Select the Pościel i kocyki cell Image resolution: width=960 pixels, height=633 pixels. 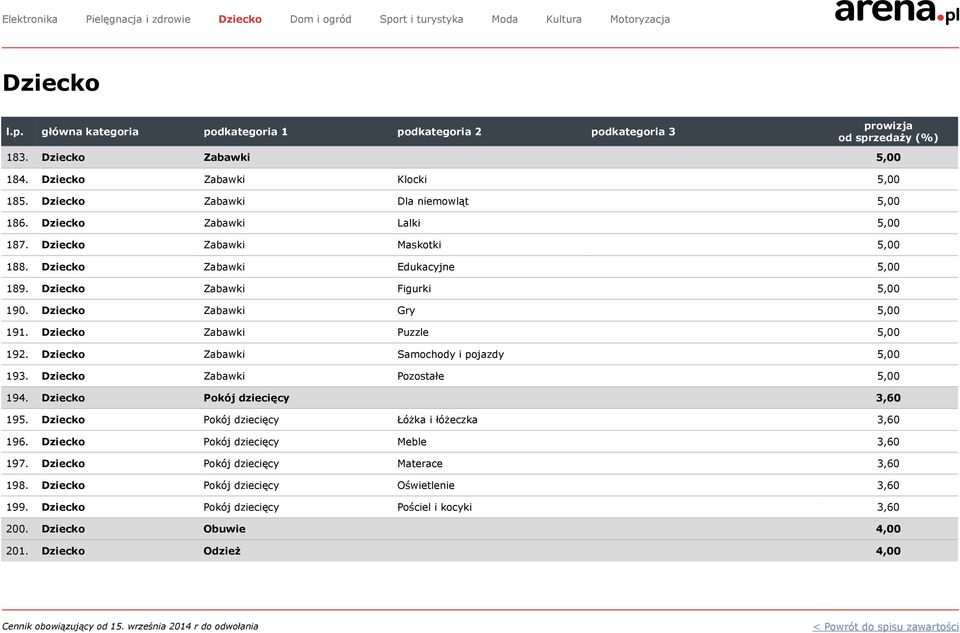pyautogui.click(x=435, y=508)
